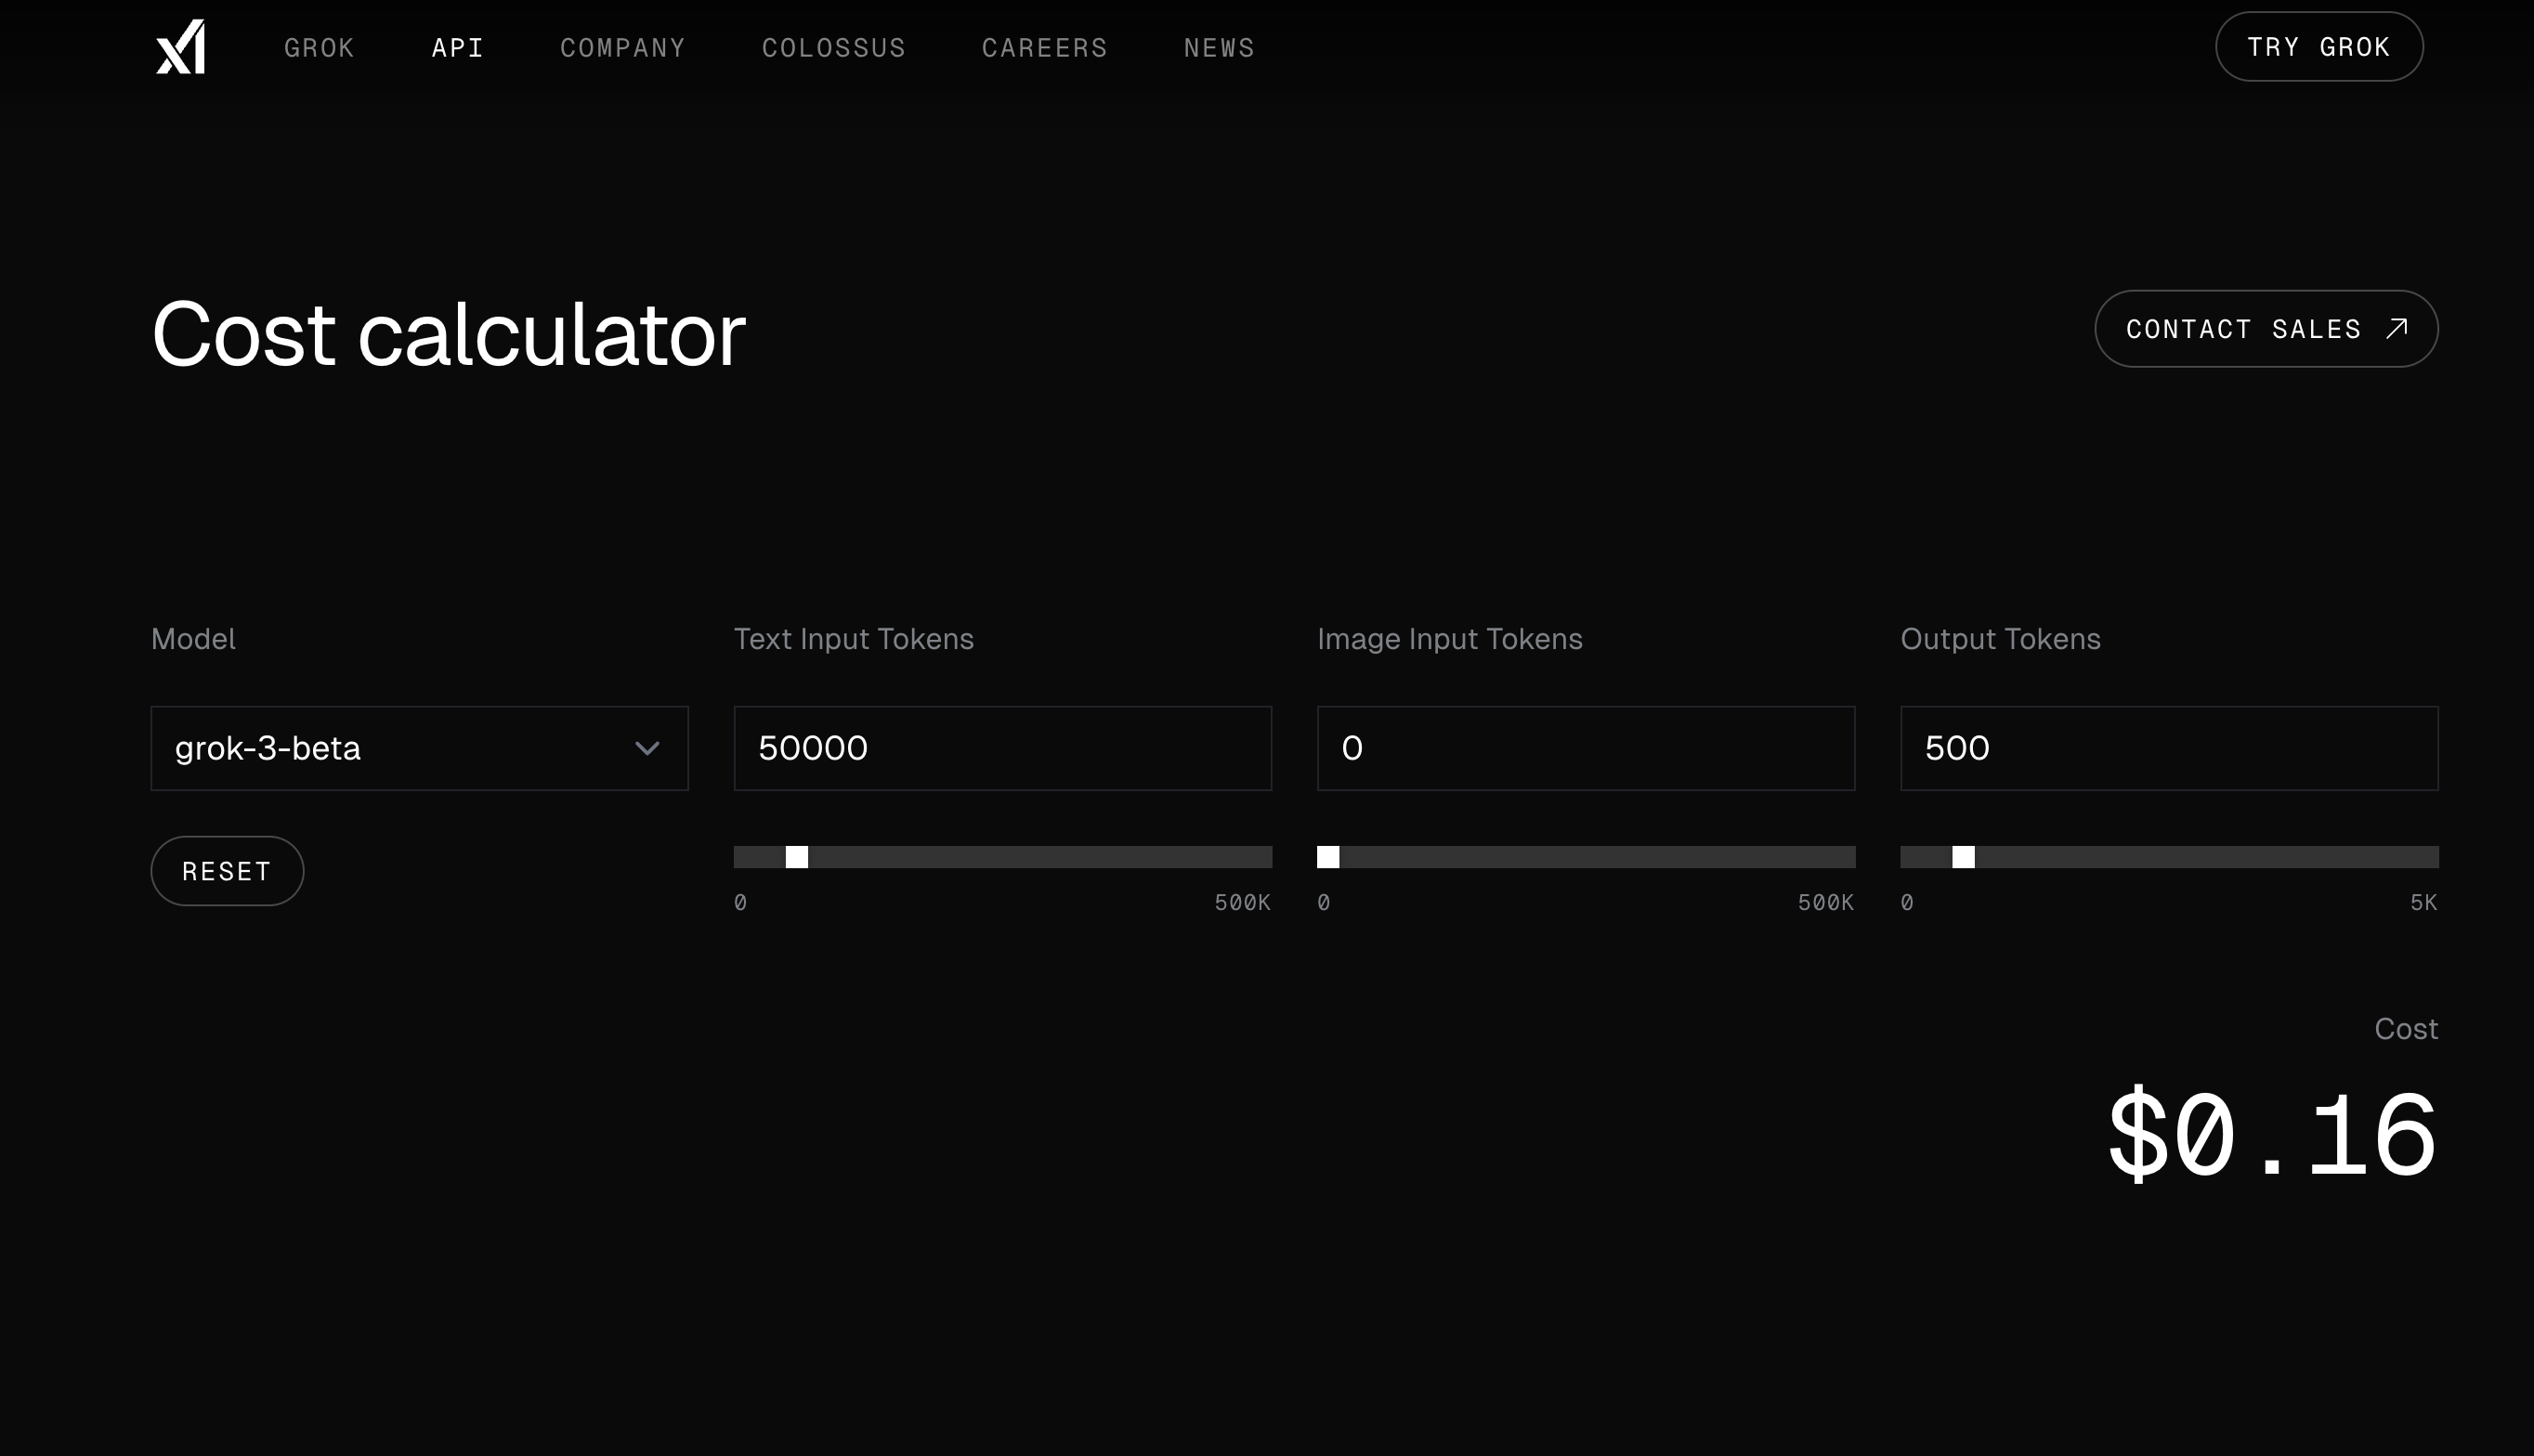Open the Model dropdown chevron
Viewport: 2534px width, 1456px height.
tap(647, 748)
